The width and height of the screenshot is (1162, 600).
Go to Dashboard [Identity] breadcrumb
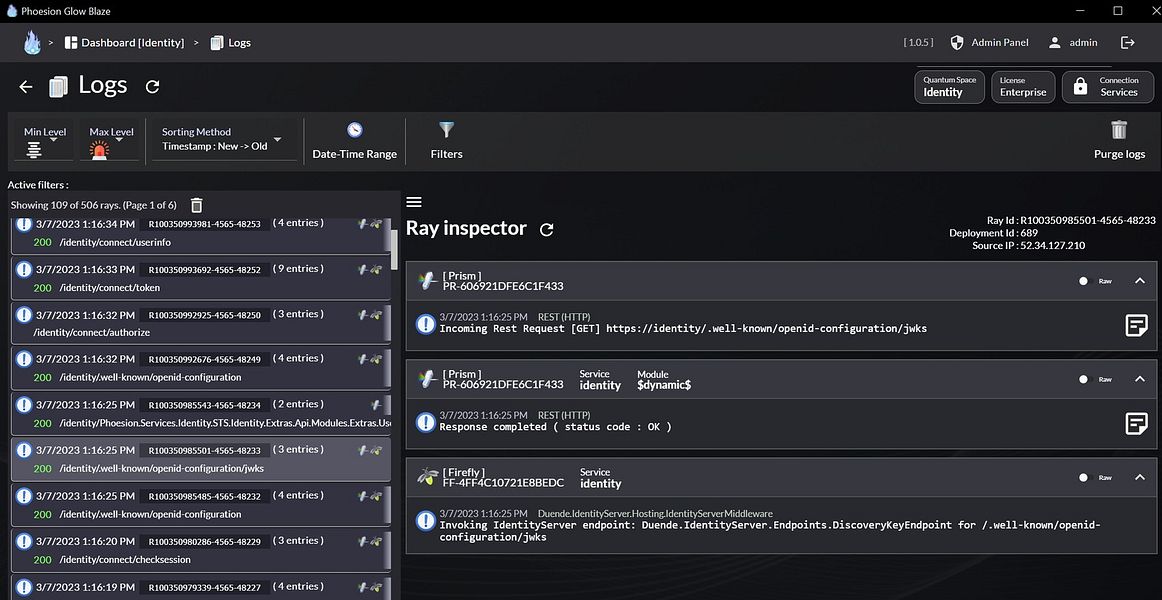(x=124, y=43)
